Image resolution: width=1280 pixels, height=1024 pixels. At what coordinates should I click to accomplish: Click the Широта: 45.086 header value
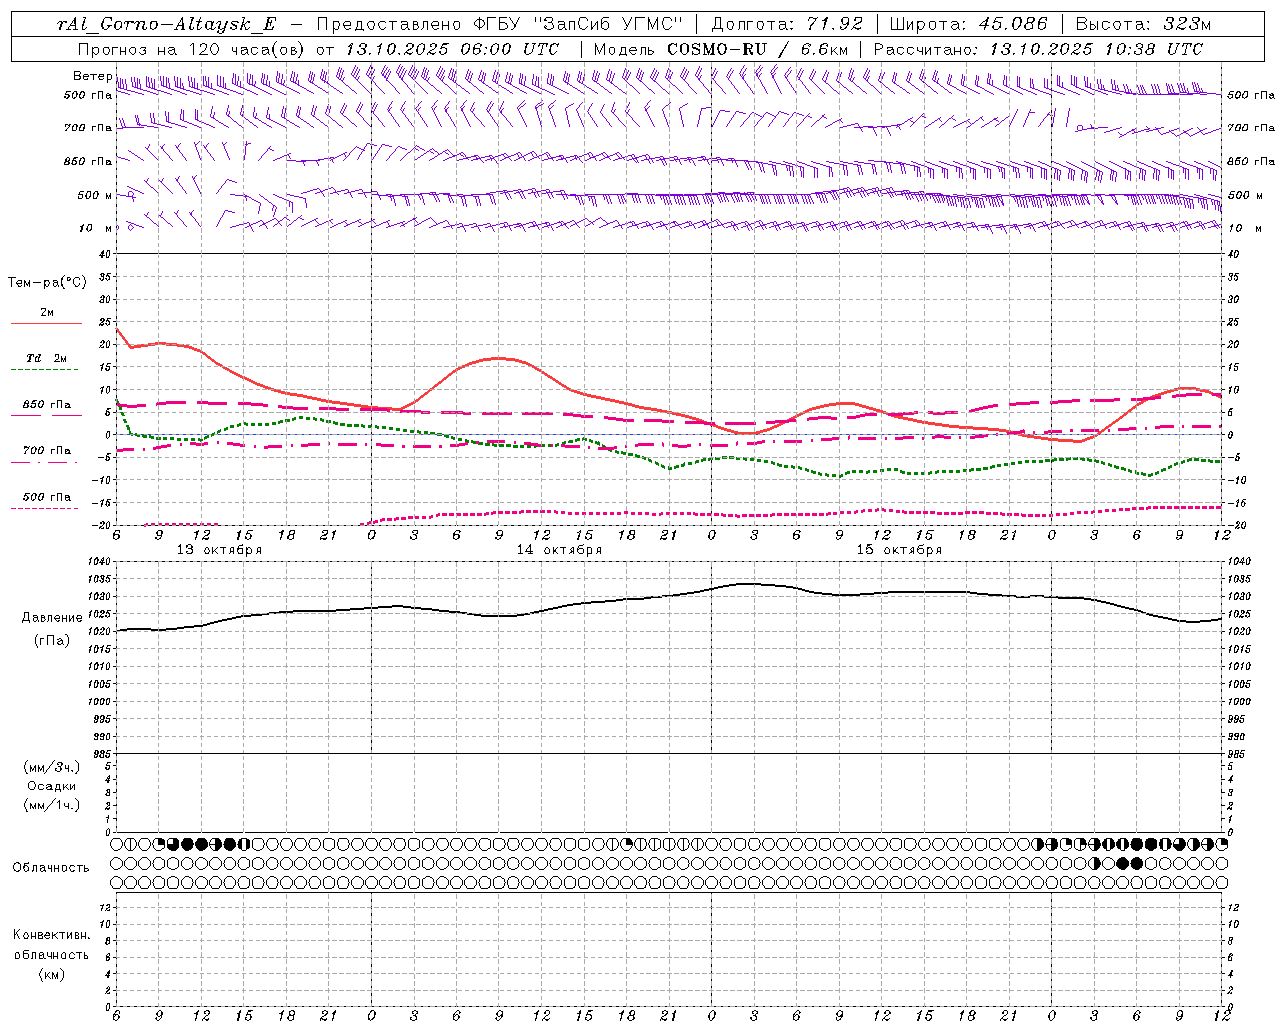pos(969,25)
